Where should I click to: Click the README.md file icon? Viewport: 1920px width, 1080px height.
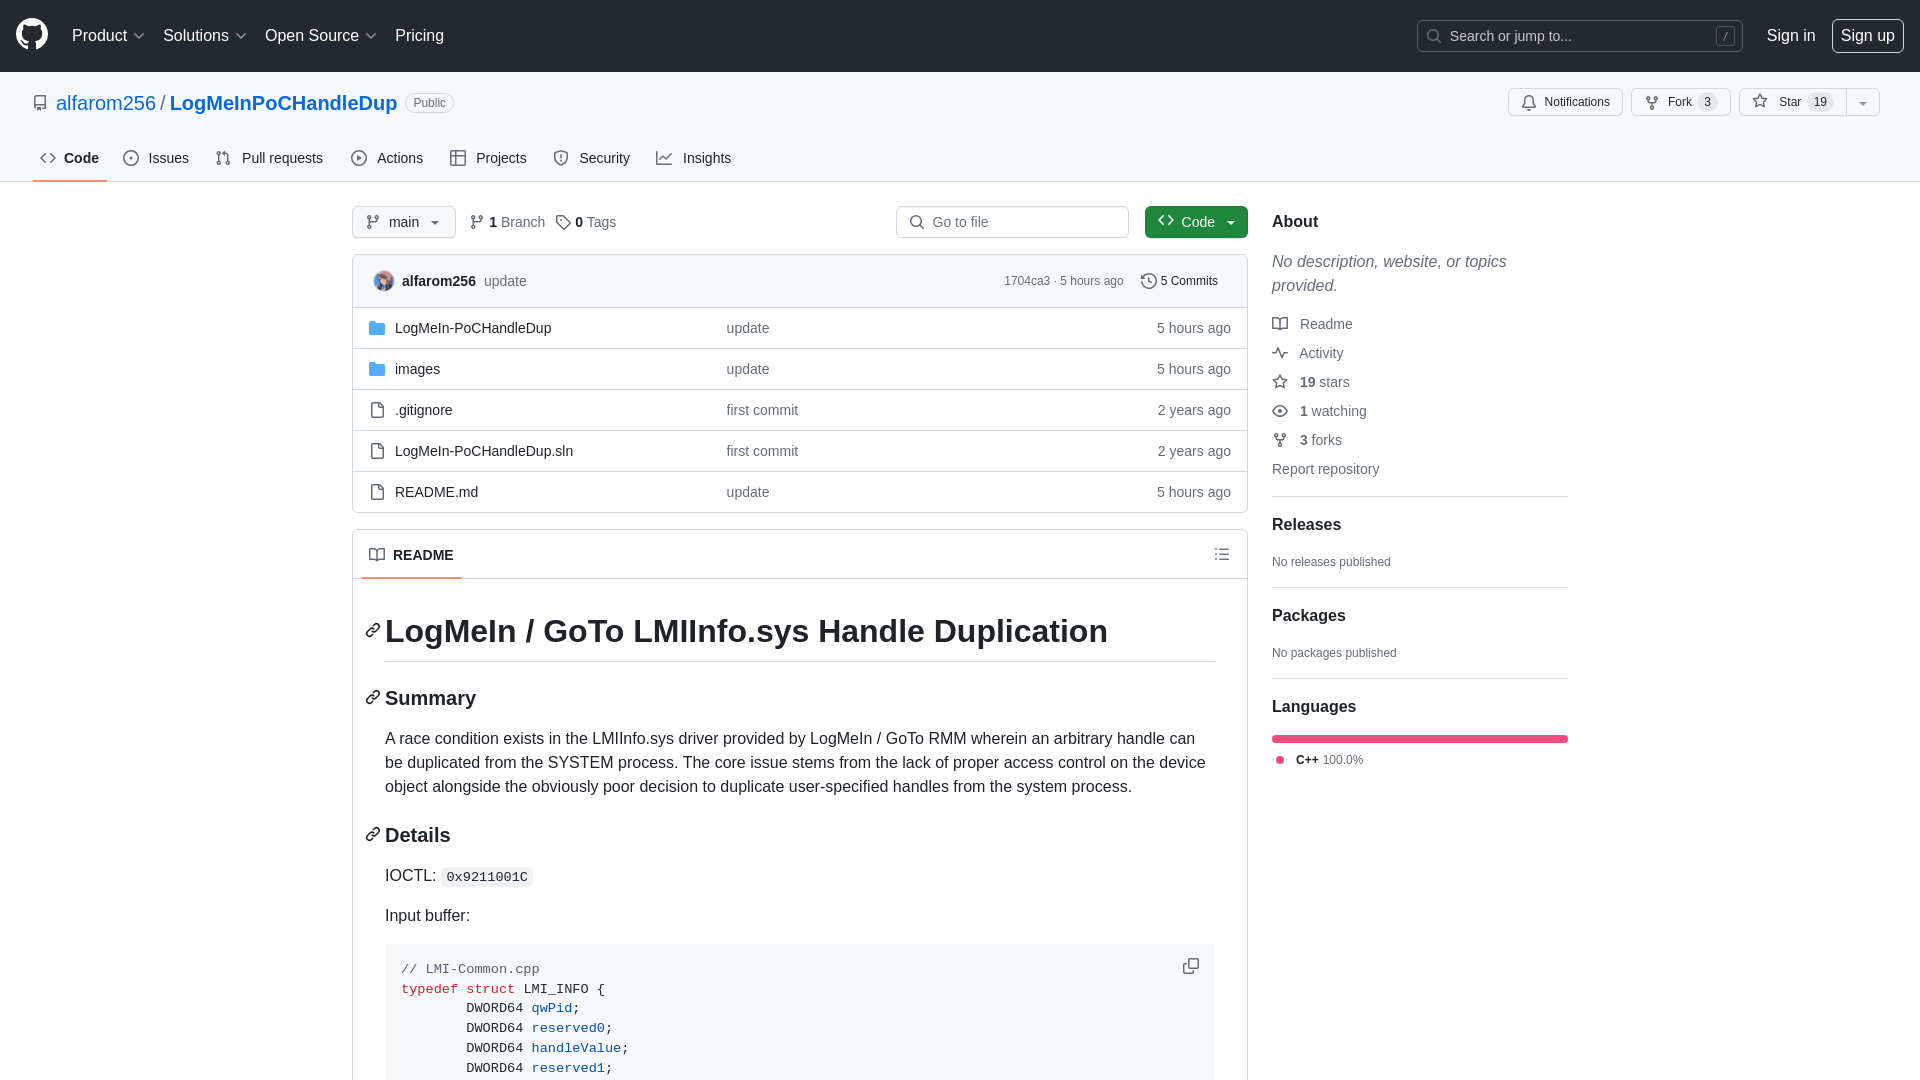click(x=377, y=492)
